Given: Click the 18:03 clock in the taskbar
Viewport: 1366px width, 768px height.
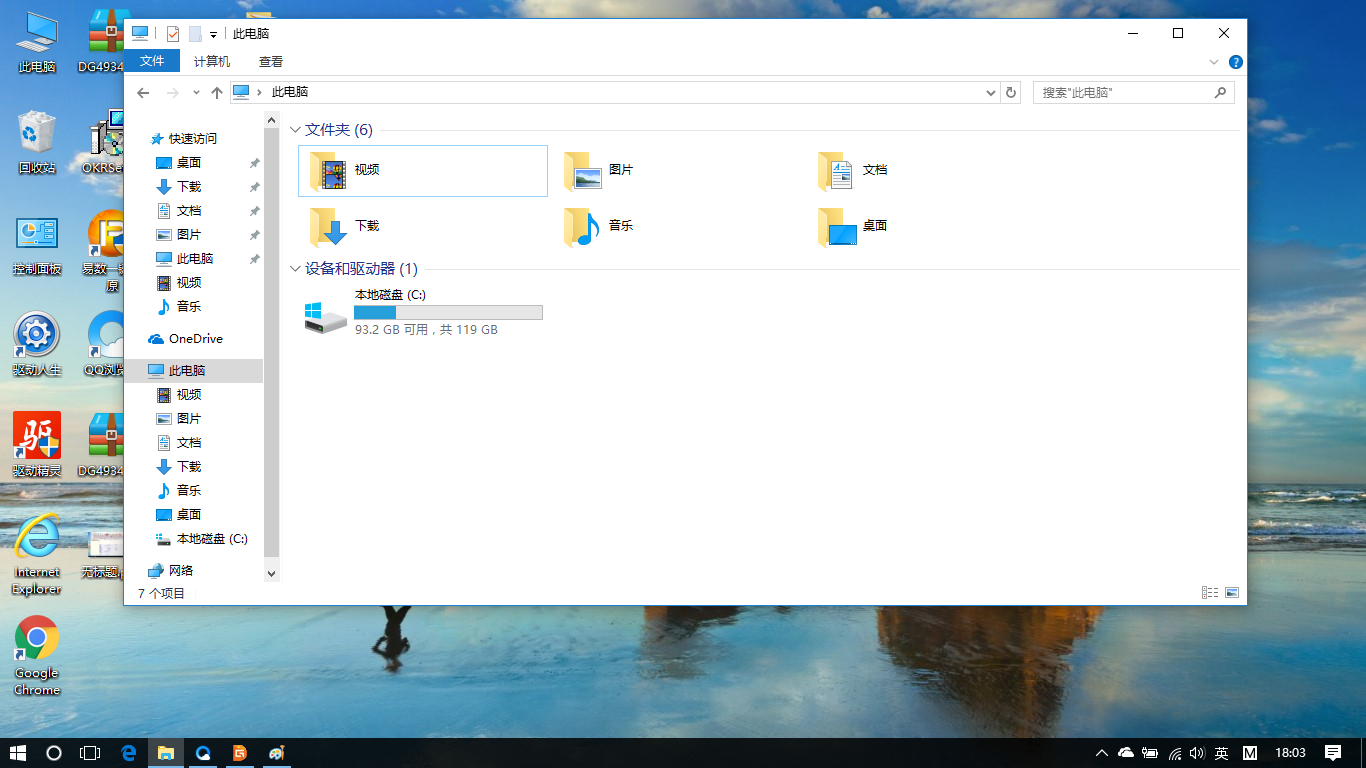Looking at the screenshot, I should pyautogui.click(x=1291, y=753).
